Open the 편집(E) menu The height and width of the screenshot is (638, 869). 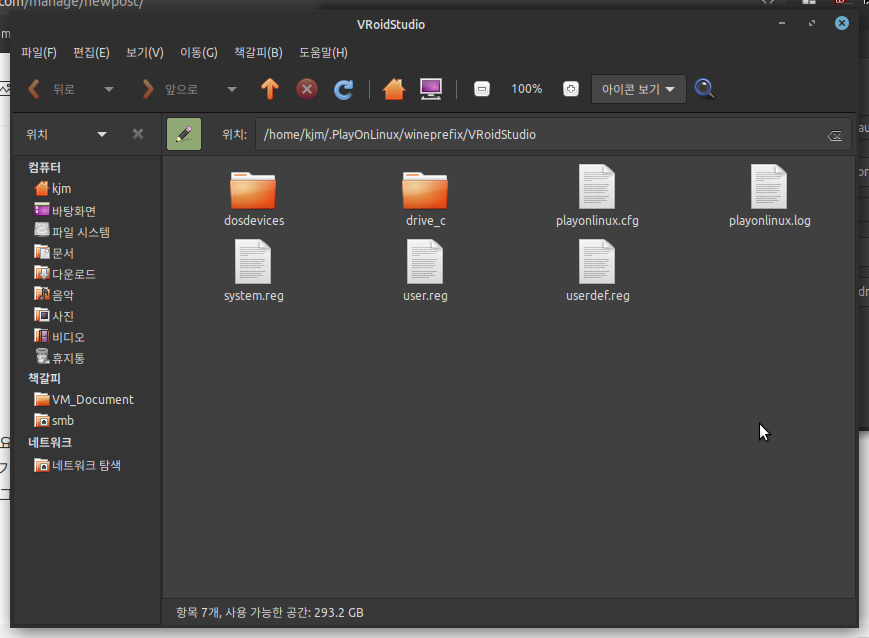tap(91, 53)
